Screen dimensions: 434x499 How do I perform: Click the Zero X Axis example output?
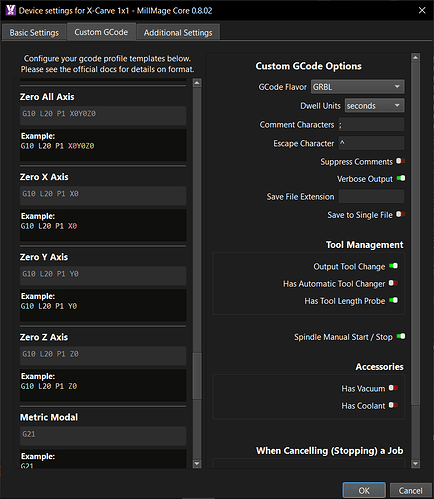pyautogui.click(x=103, y=225)
